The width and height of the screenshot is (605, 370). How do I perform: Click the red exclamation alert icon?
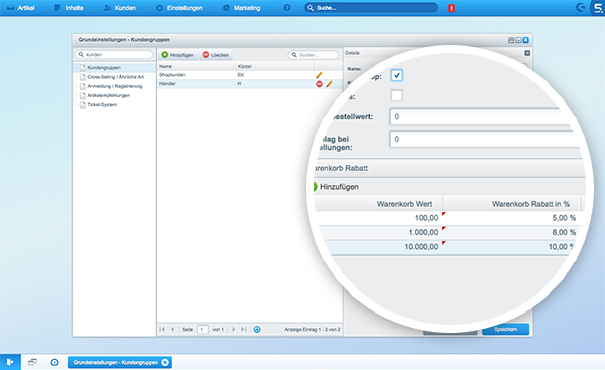point(451,8)
